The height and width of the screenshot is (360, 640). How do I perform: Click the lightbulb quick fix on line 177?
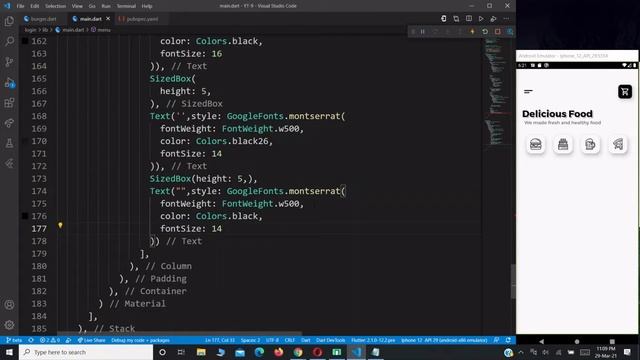tap(60, 225)
